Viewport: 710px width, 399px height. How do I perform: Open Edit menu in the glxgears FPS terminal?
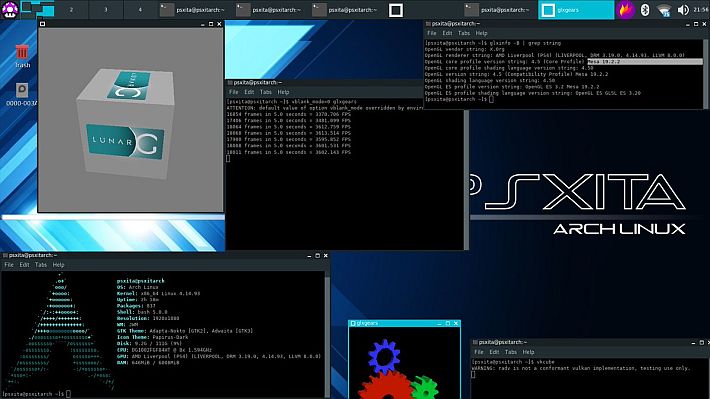click(249, 92)
